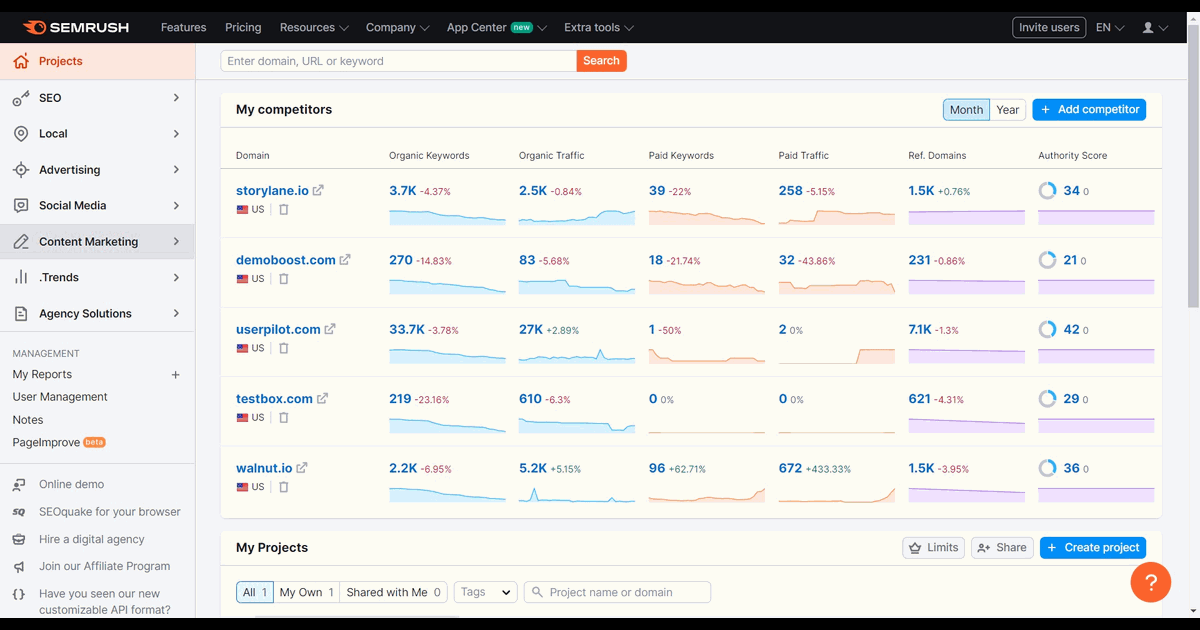
Task: Click walnut.io Paid Traffic trend chart
Action: click(x=837, y=494)
